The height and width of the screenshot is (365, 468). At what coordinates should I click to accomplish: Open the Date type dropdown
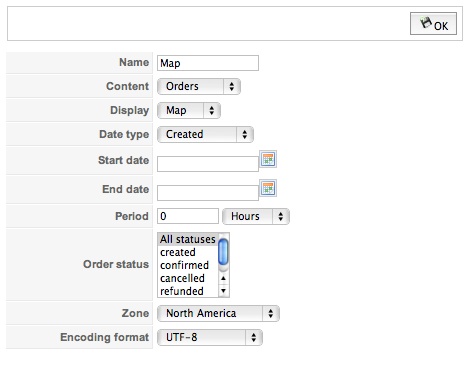click(205, 134)
